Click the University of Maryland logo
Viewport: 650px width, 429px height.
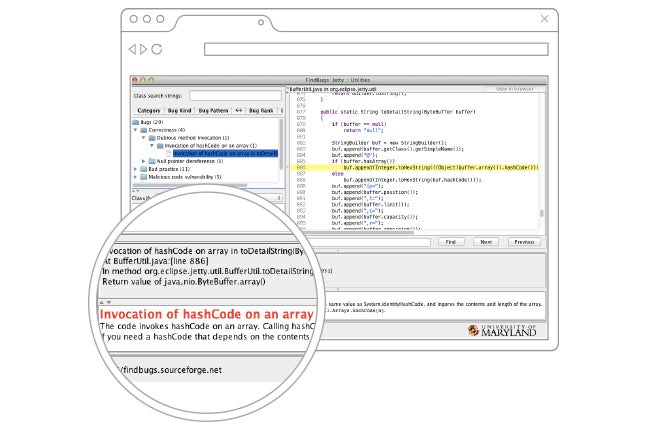(502, 331)
